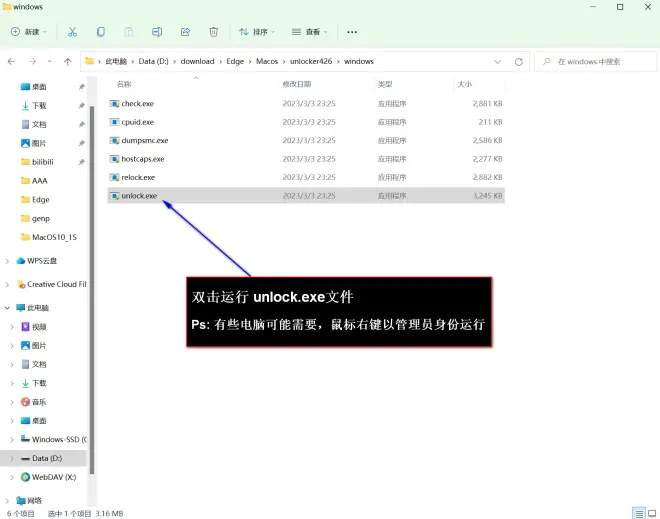Select the genp folder in sidebar
The height and width of the screenshot is (519, 660).
(x=41, y=218)
